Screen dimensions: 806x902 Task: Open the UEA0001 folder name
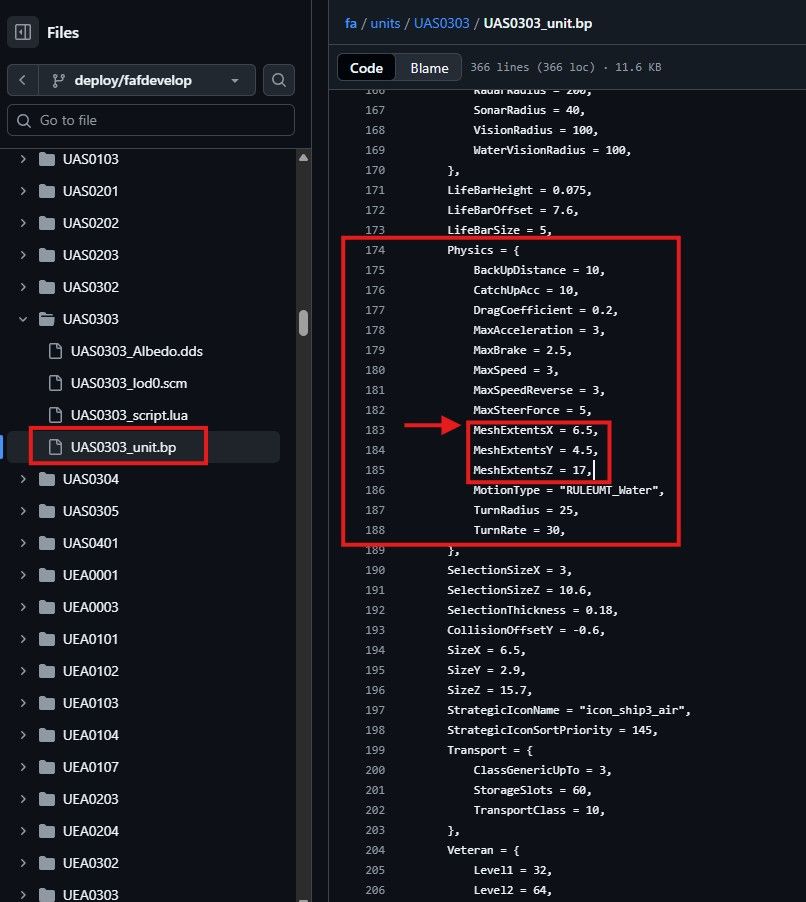(90, 575)
